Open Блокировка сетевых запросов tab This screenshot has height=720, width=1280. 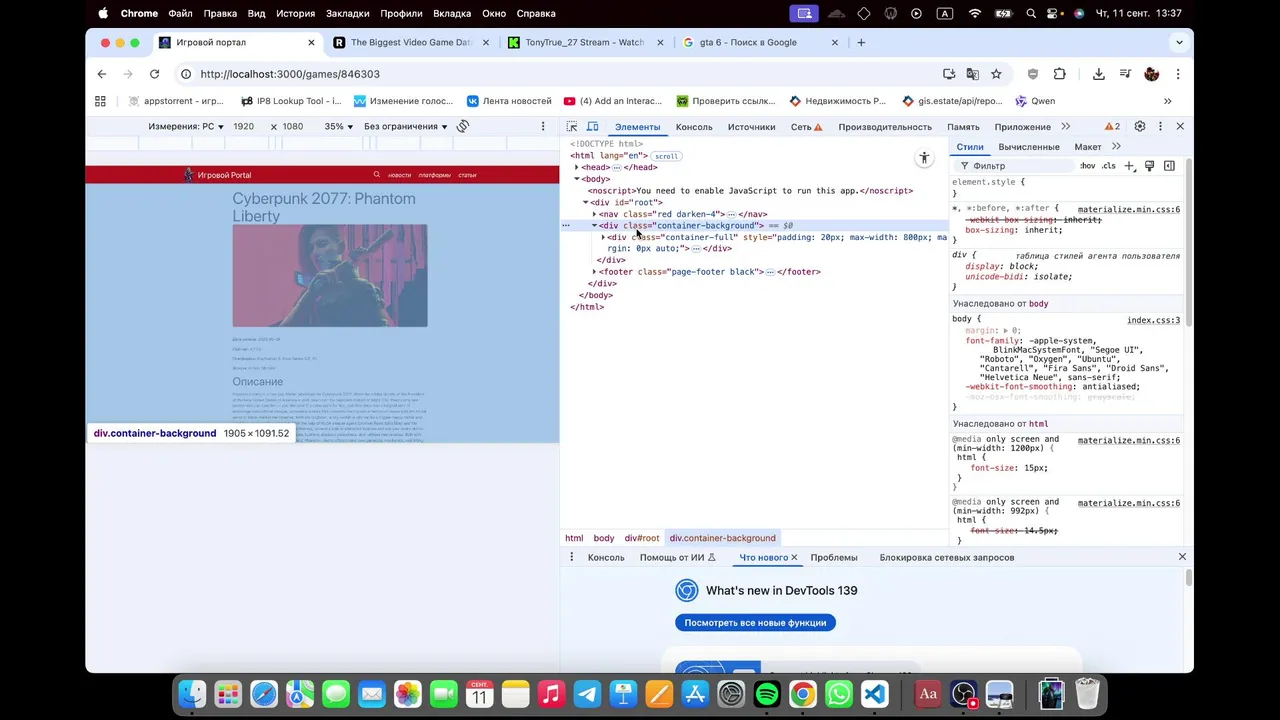[x=946, y=558]
